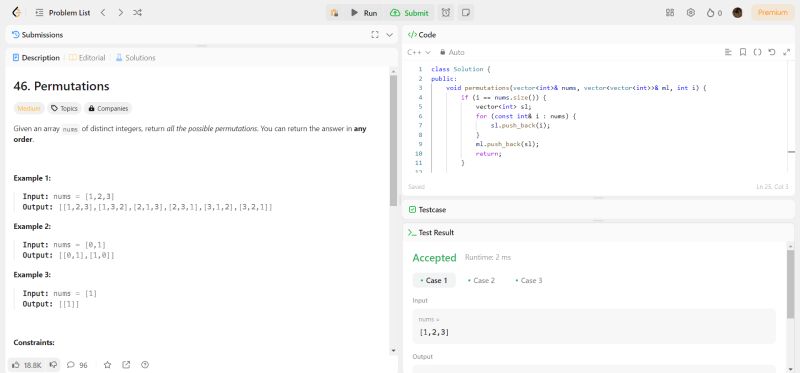800x373 pixels.
Task: Open the Test Result tab
Action: [431, 232]
